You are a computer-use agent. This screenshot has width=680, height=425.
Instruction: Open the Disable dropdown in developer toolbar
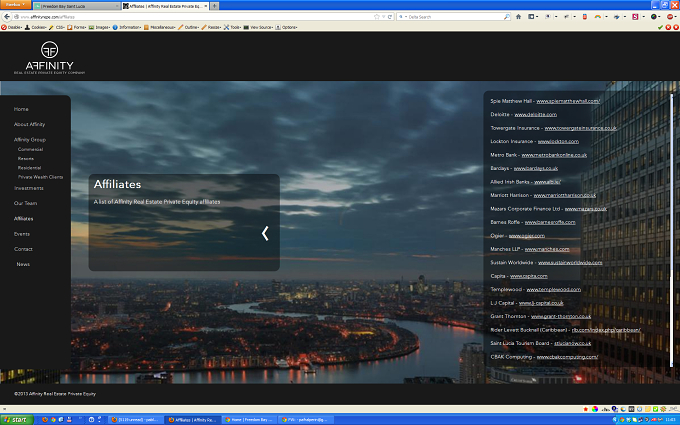pos(12,27)
